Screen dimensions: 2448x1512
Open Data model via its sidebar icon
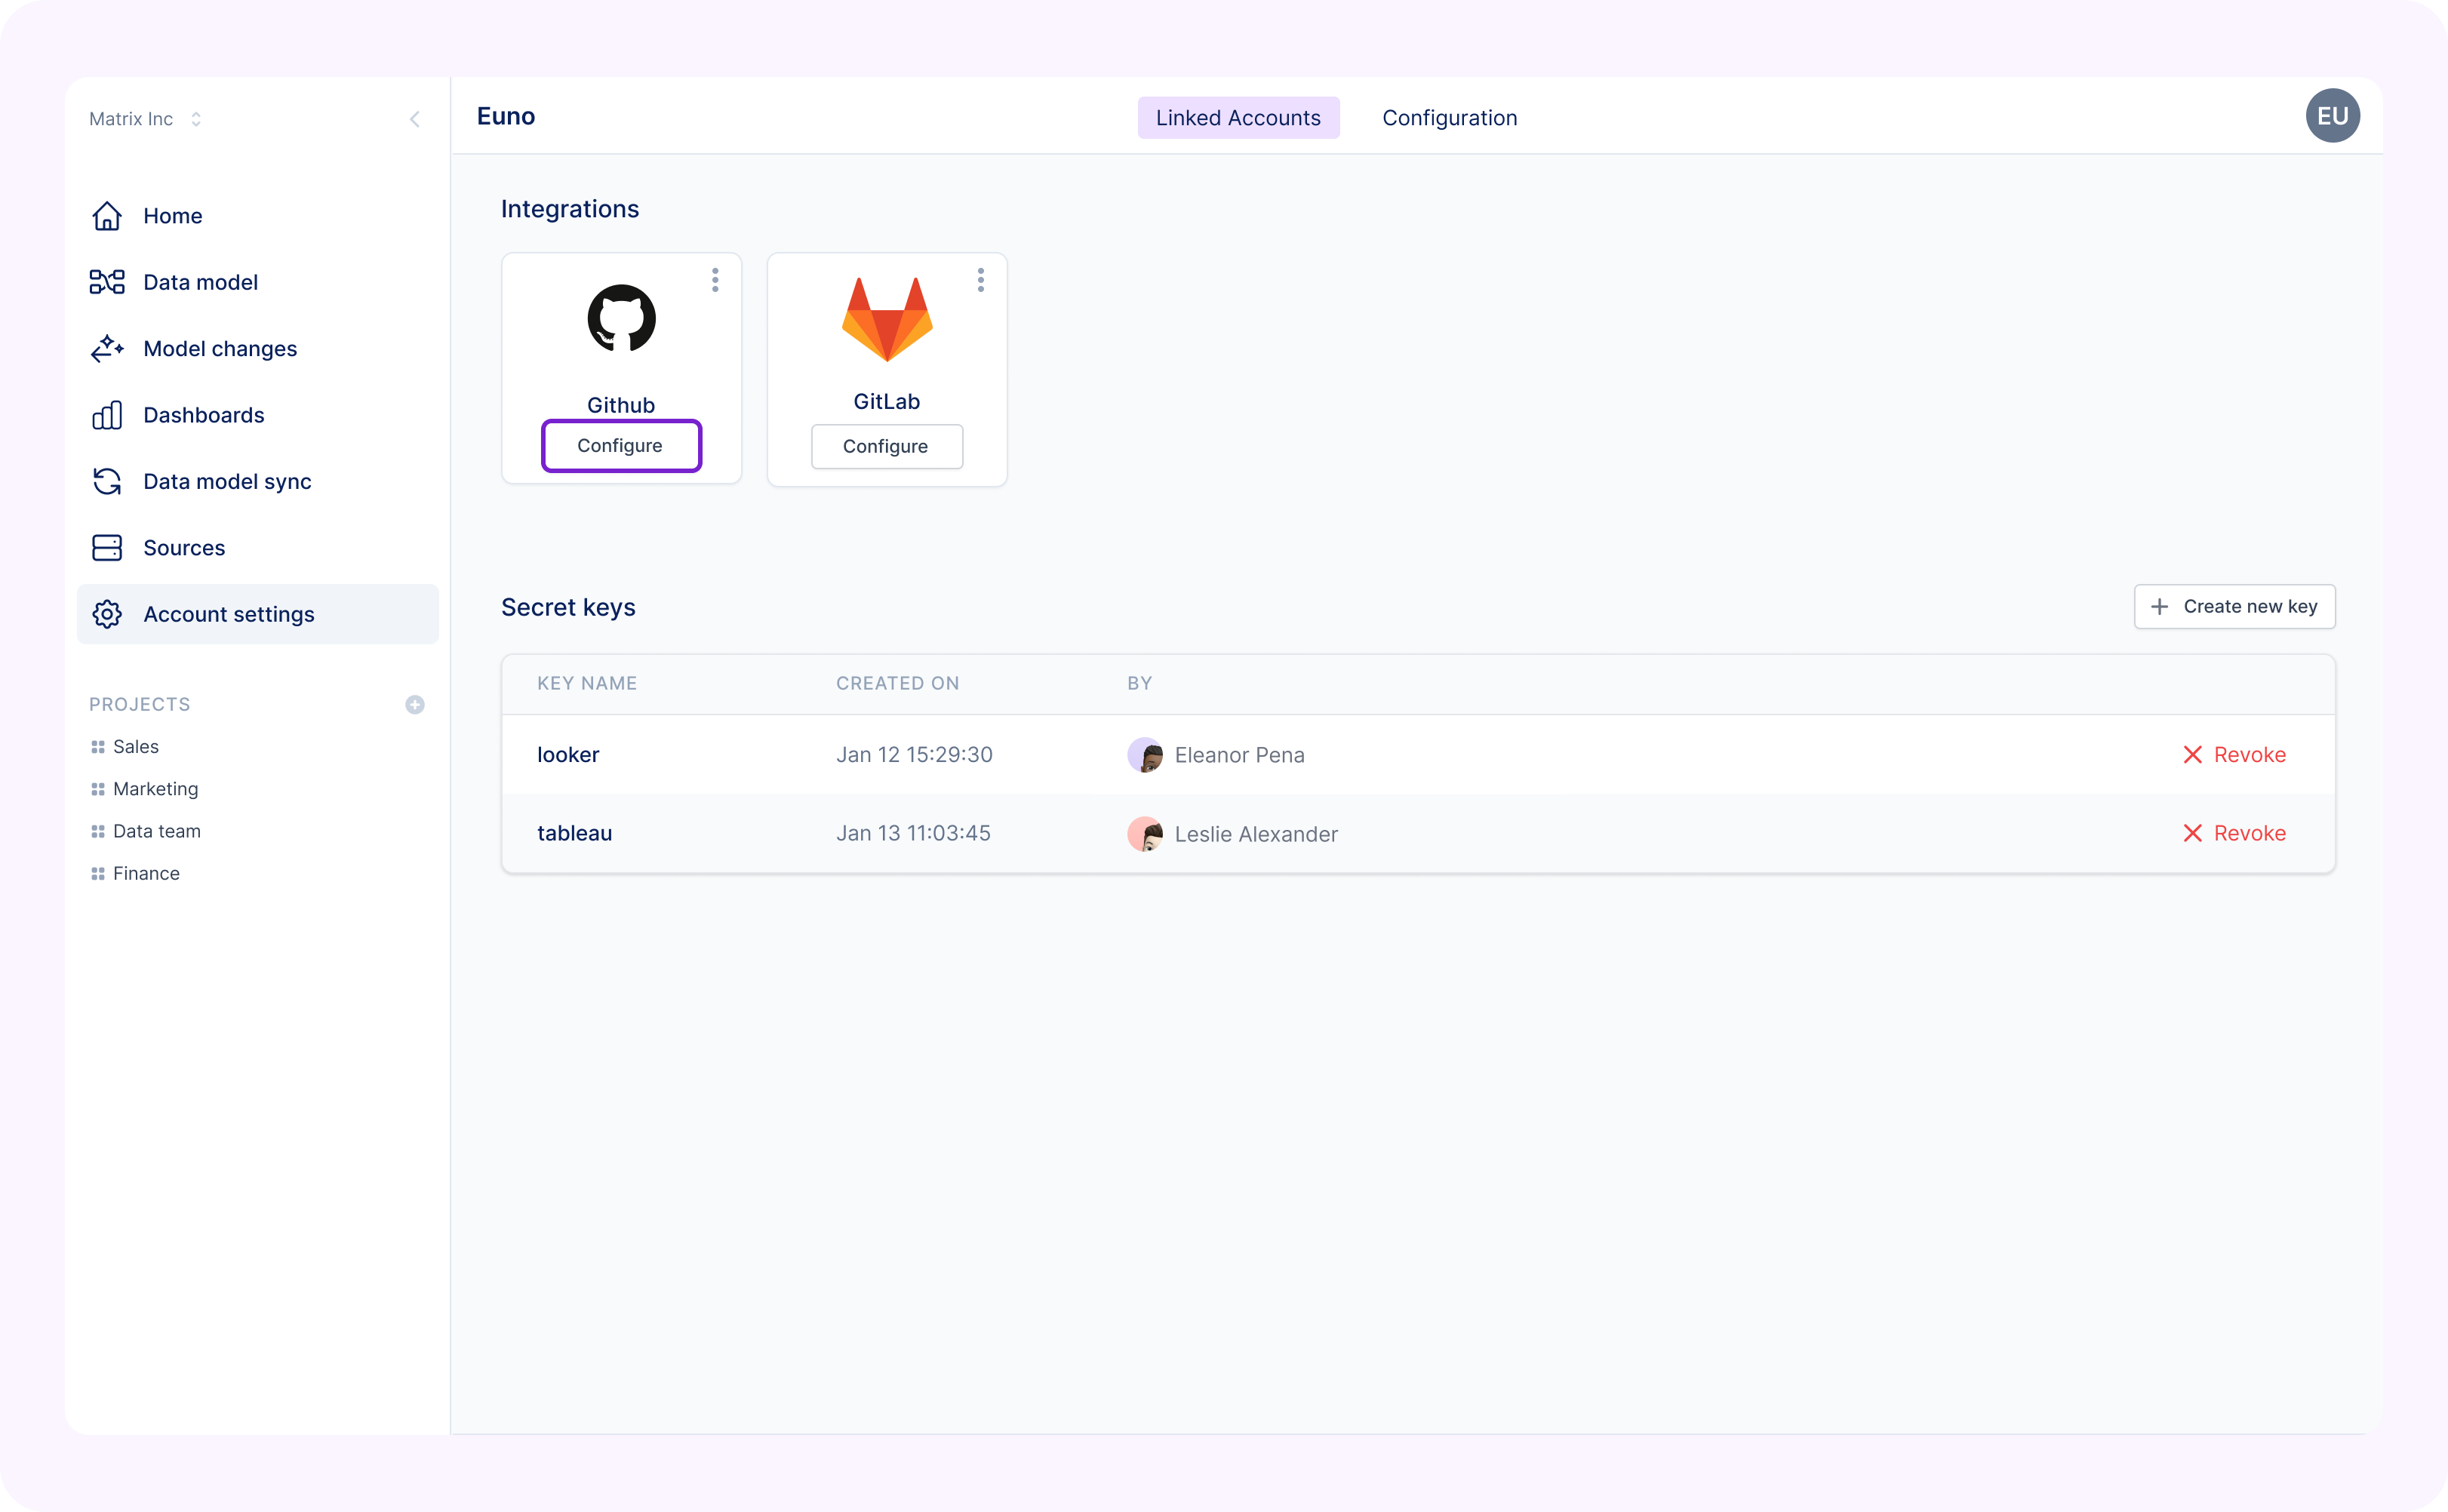pos(107,282)
